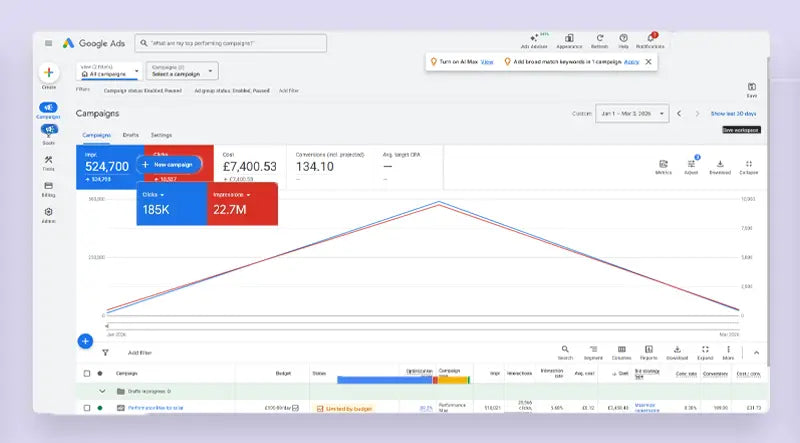Screen dimensions: 800x443
Task: Click the New campaign button
Action: pyautogui.click(x=168, y=165)
